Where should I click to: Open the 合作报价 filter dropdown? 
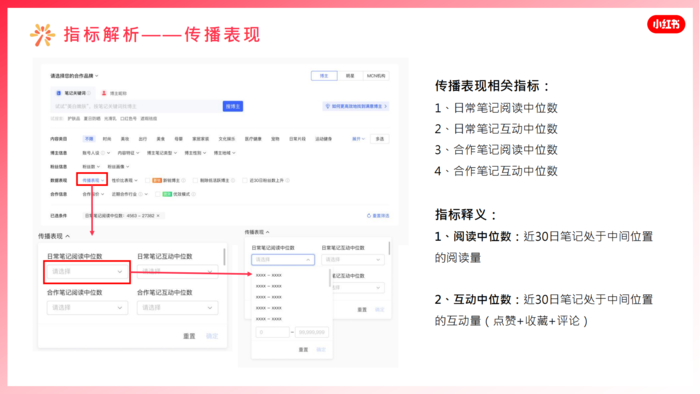click(93, 194)
